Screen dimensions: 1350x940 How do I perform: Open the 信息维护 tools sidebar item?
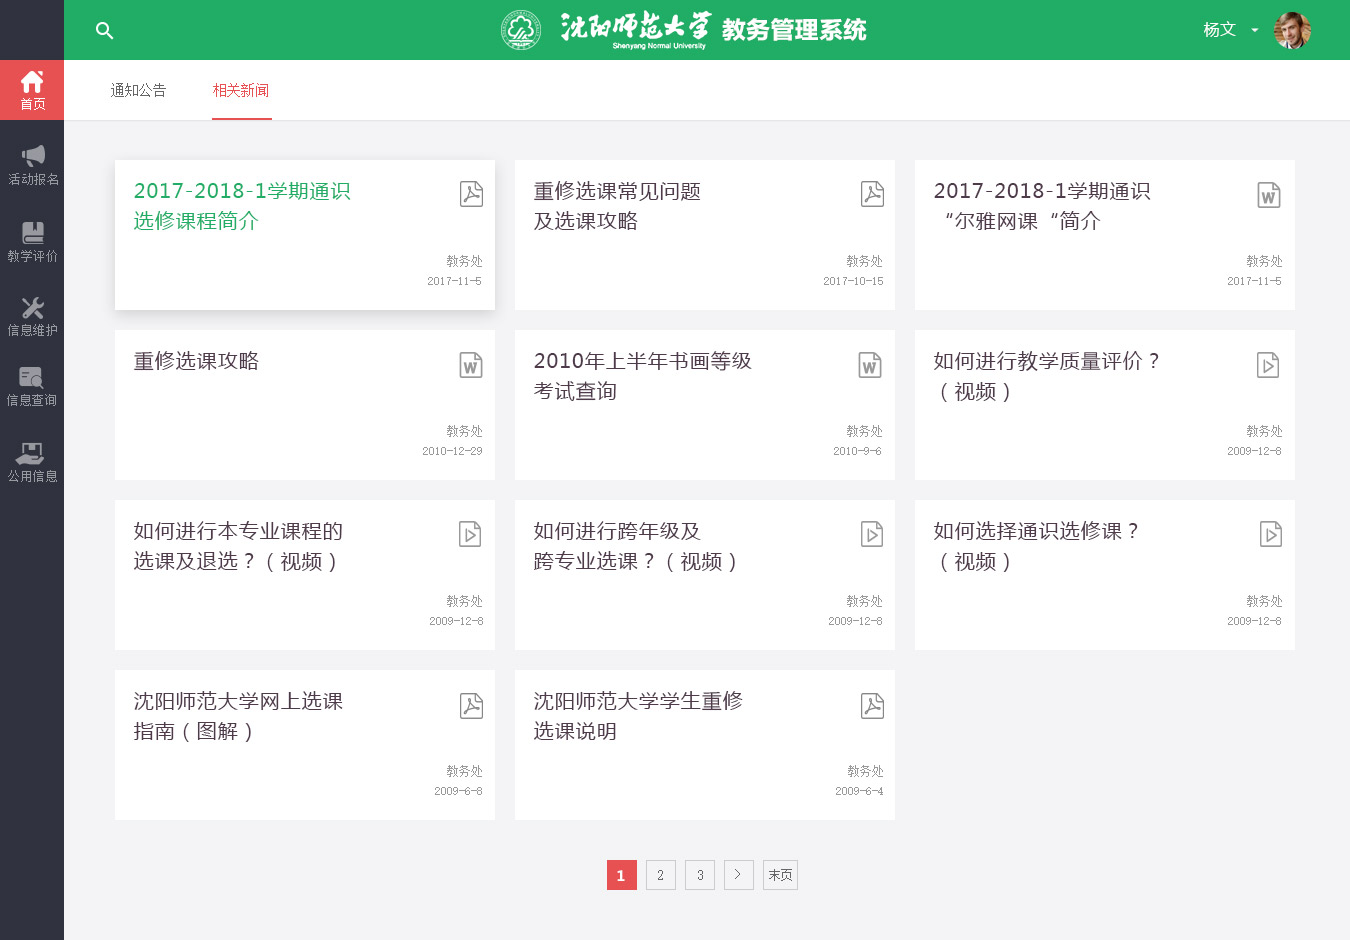(x=32, y=316)
